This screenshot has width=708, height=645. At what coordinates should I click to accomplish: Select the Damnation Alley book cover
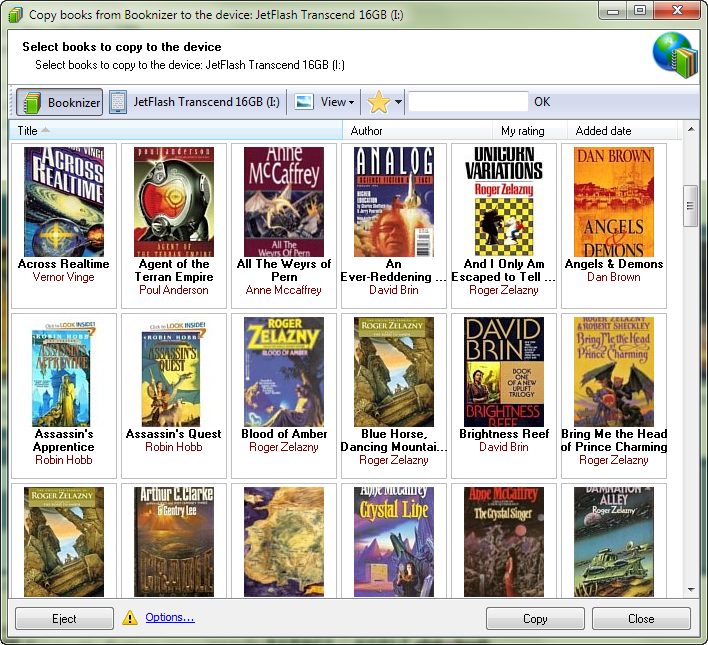click(x=614, y=542)
